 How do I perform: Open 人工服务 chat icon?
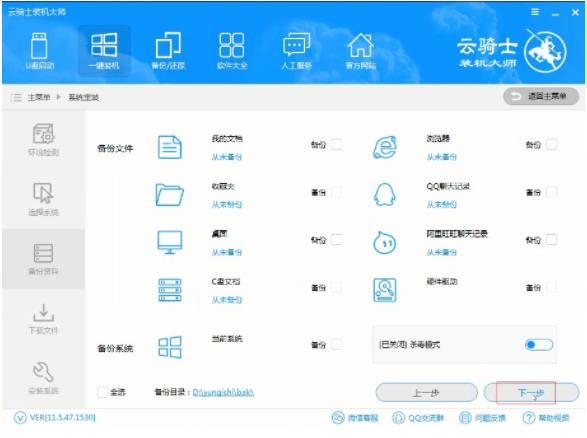(296, 51)
